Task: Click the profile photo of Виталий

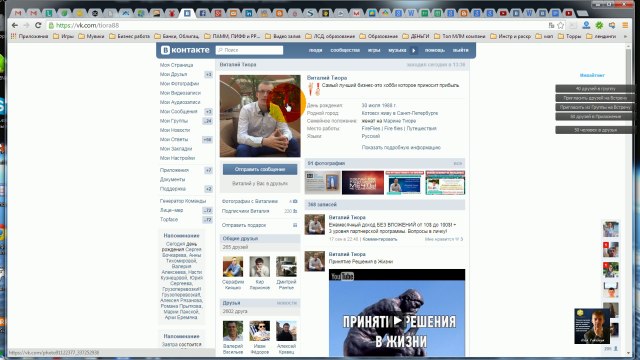Action: click(x=260, y=116)
